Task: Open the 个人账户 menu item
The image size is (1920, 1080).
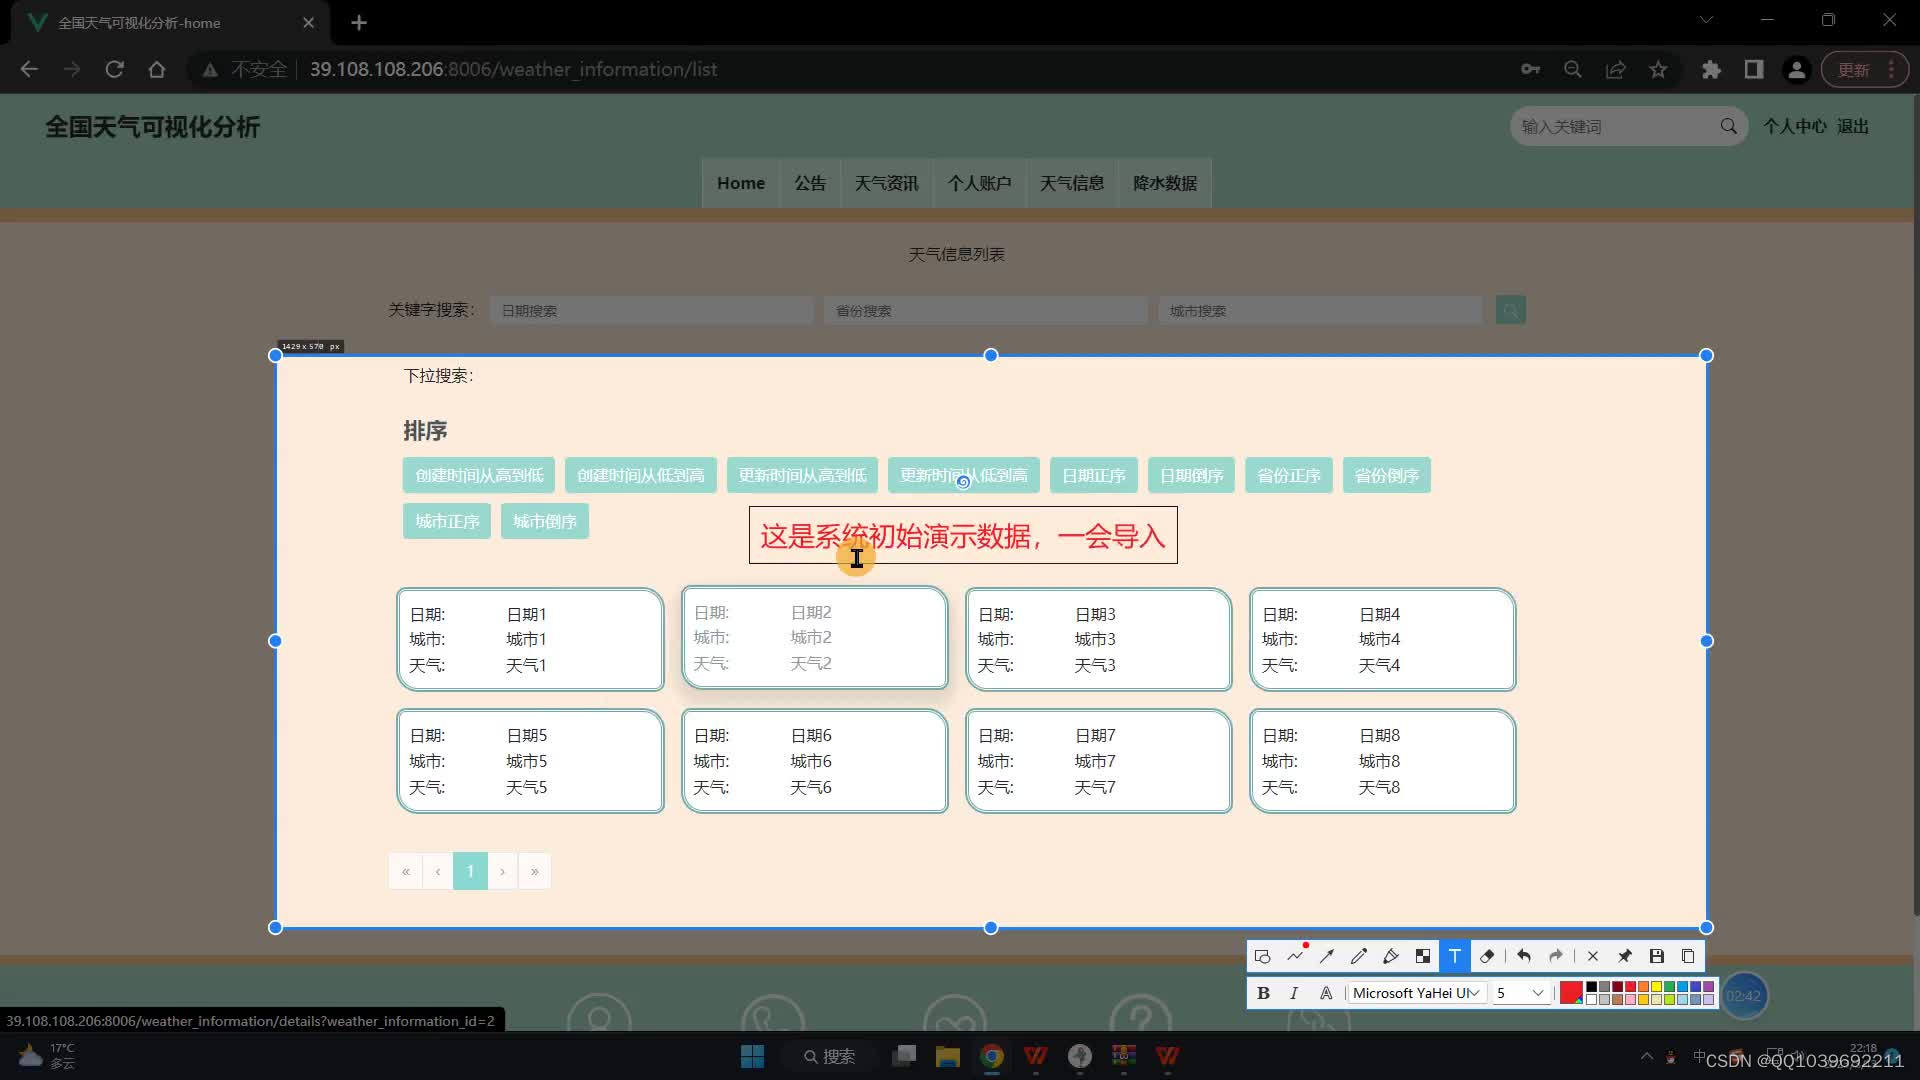Action: (980, 183)
